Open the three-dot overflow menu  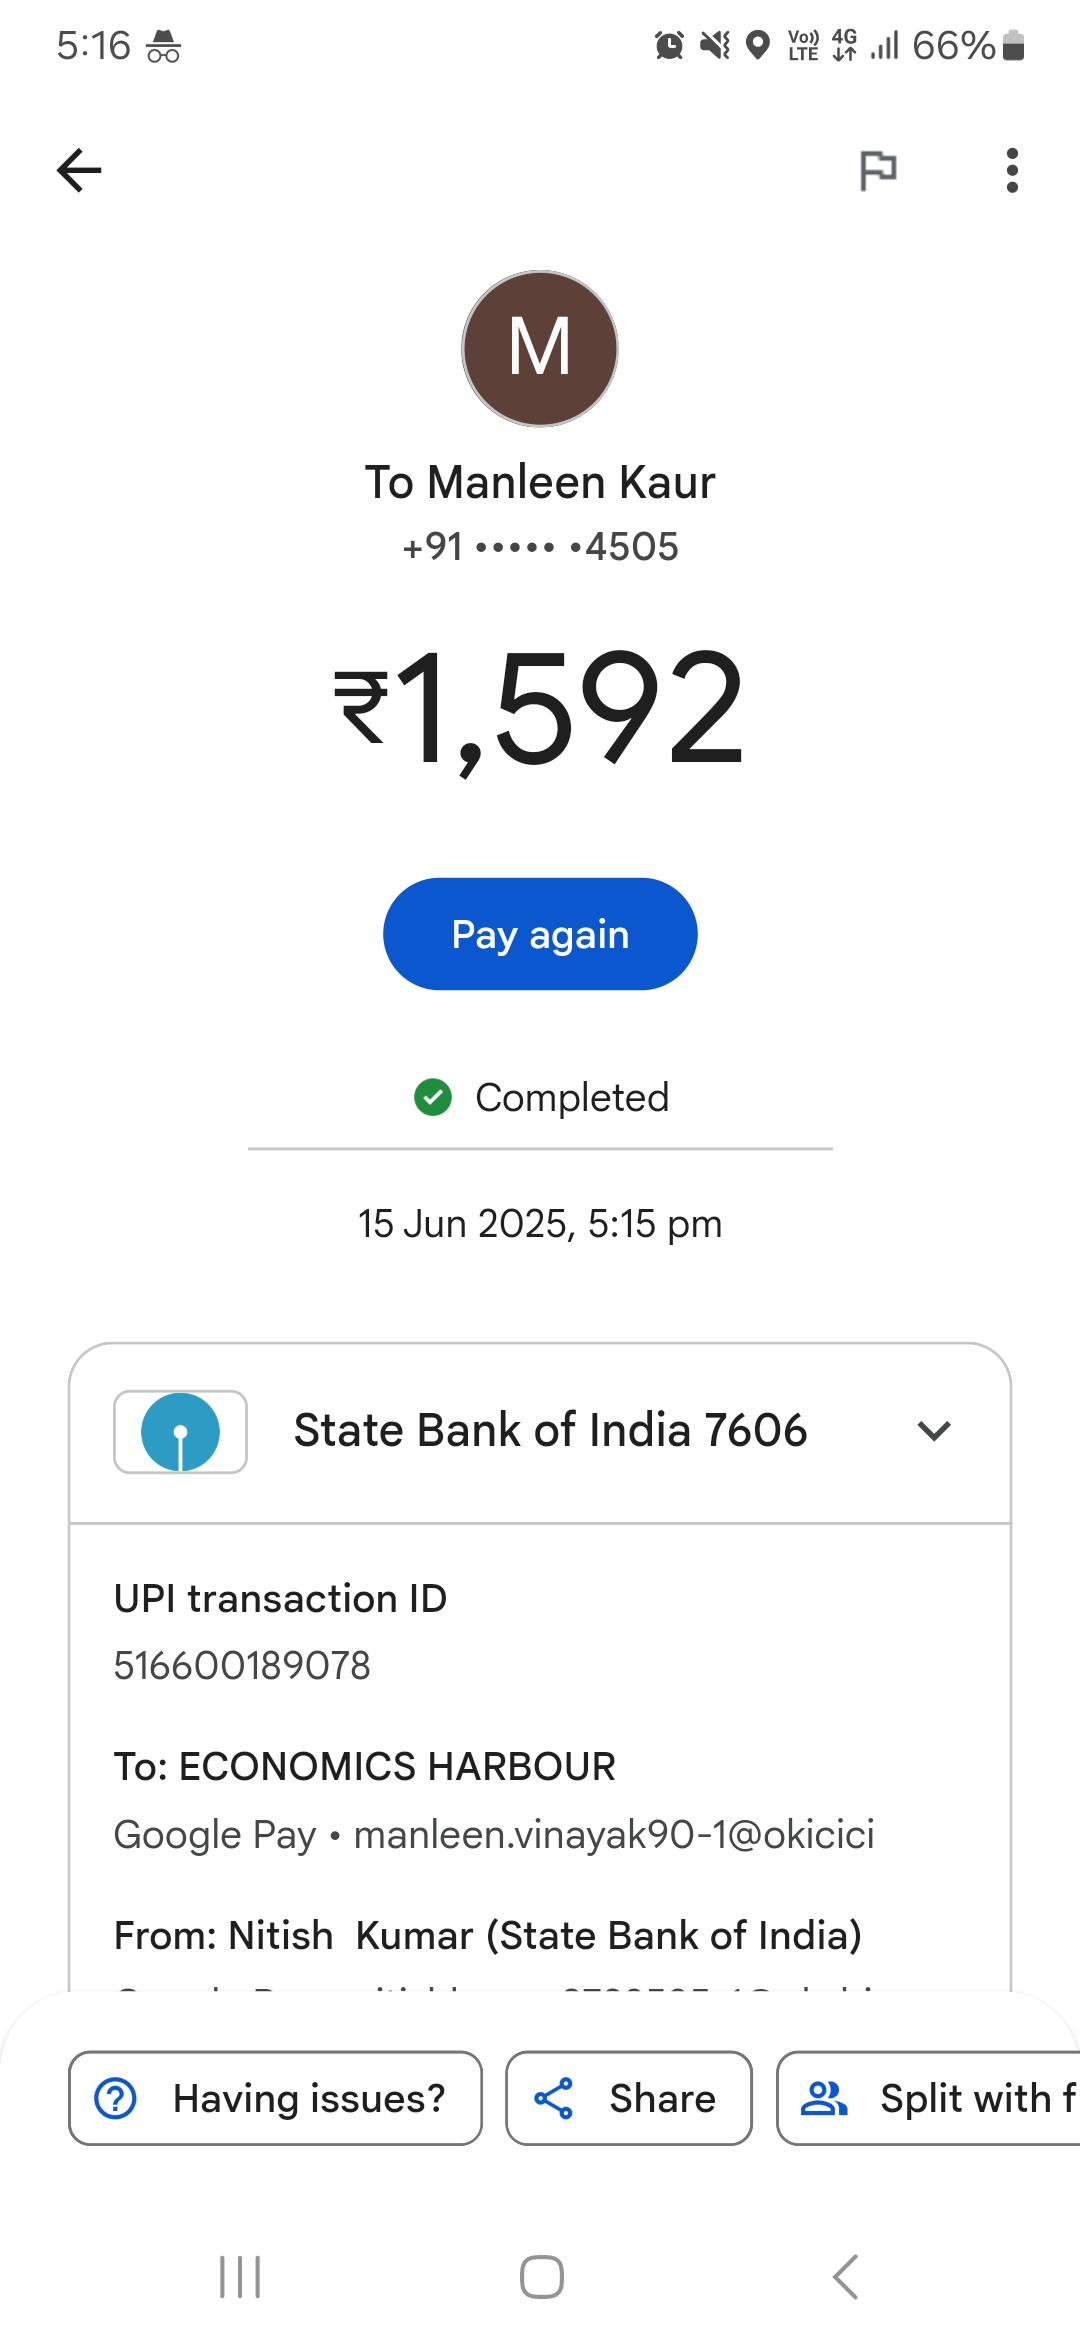pos(1012,170)
